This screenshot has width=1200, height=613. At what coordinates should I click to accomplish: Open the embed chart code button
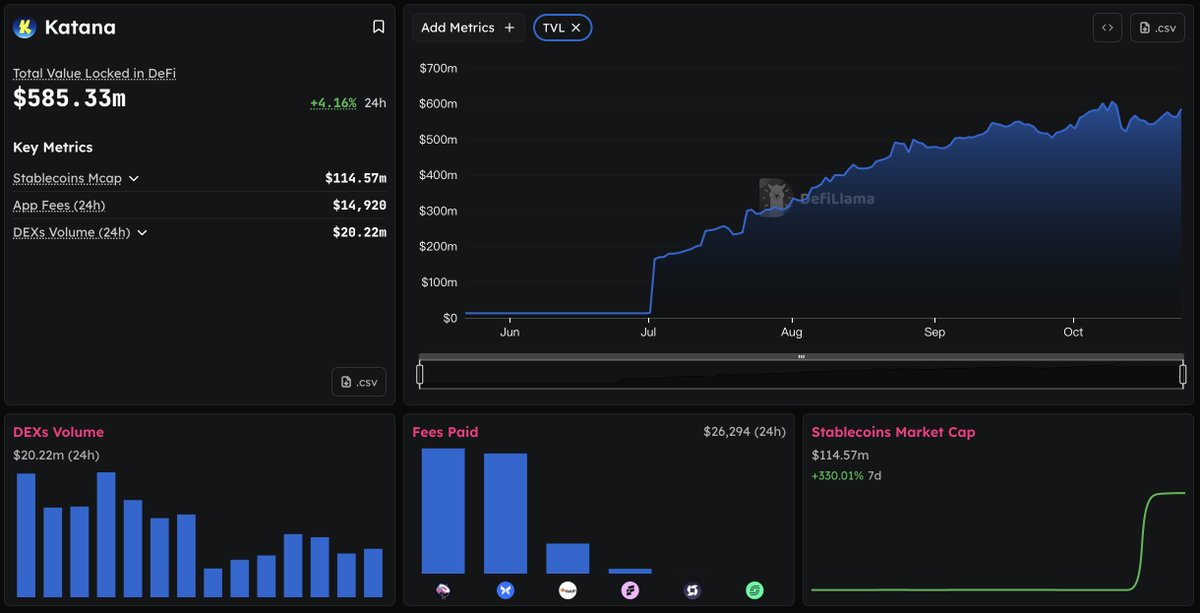pos(1107,28)
